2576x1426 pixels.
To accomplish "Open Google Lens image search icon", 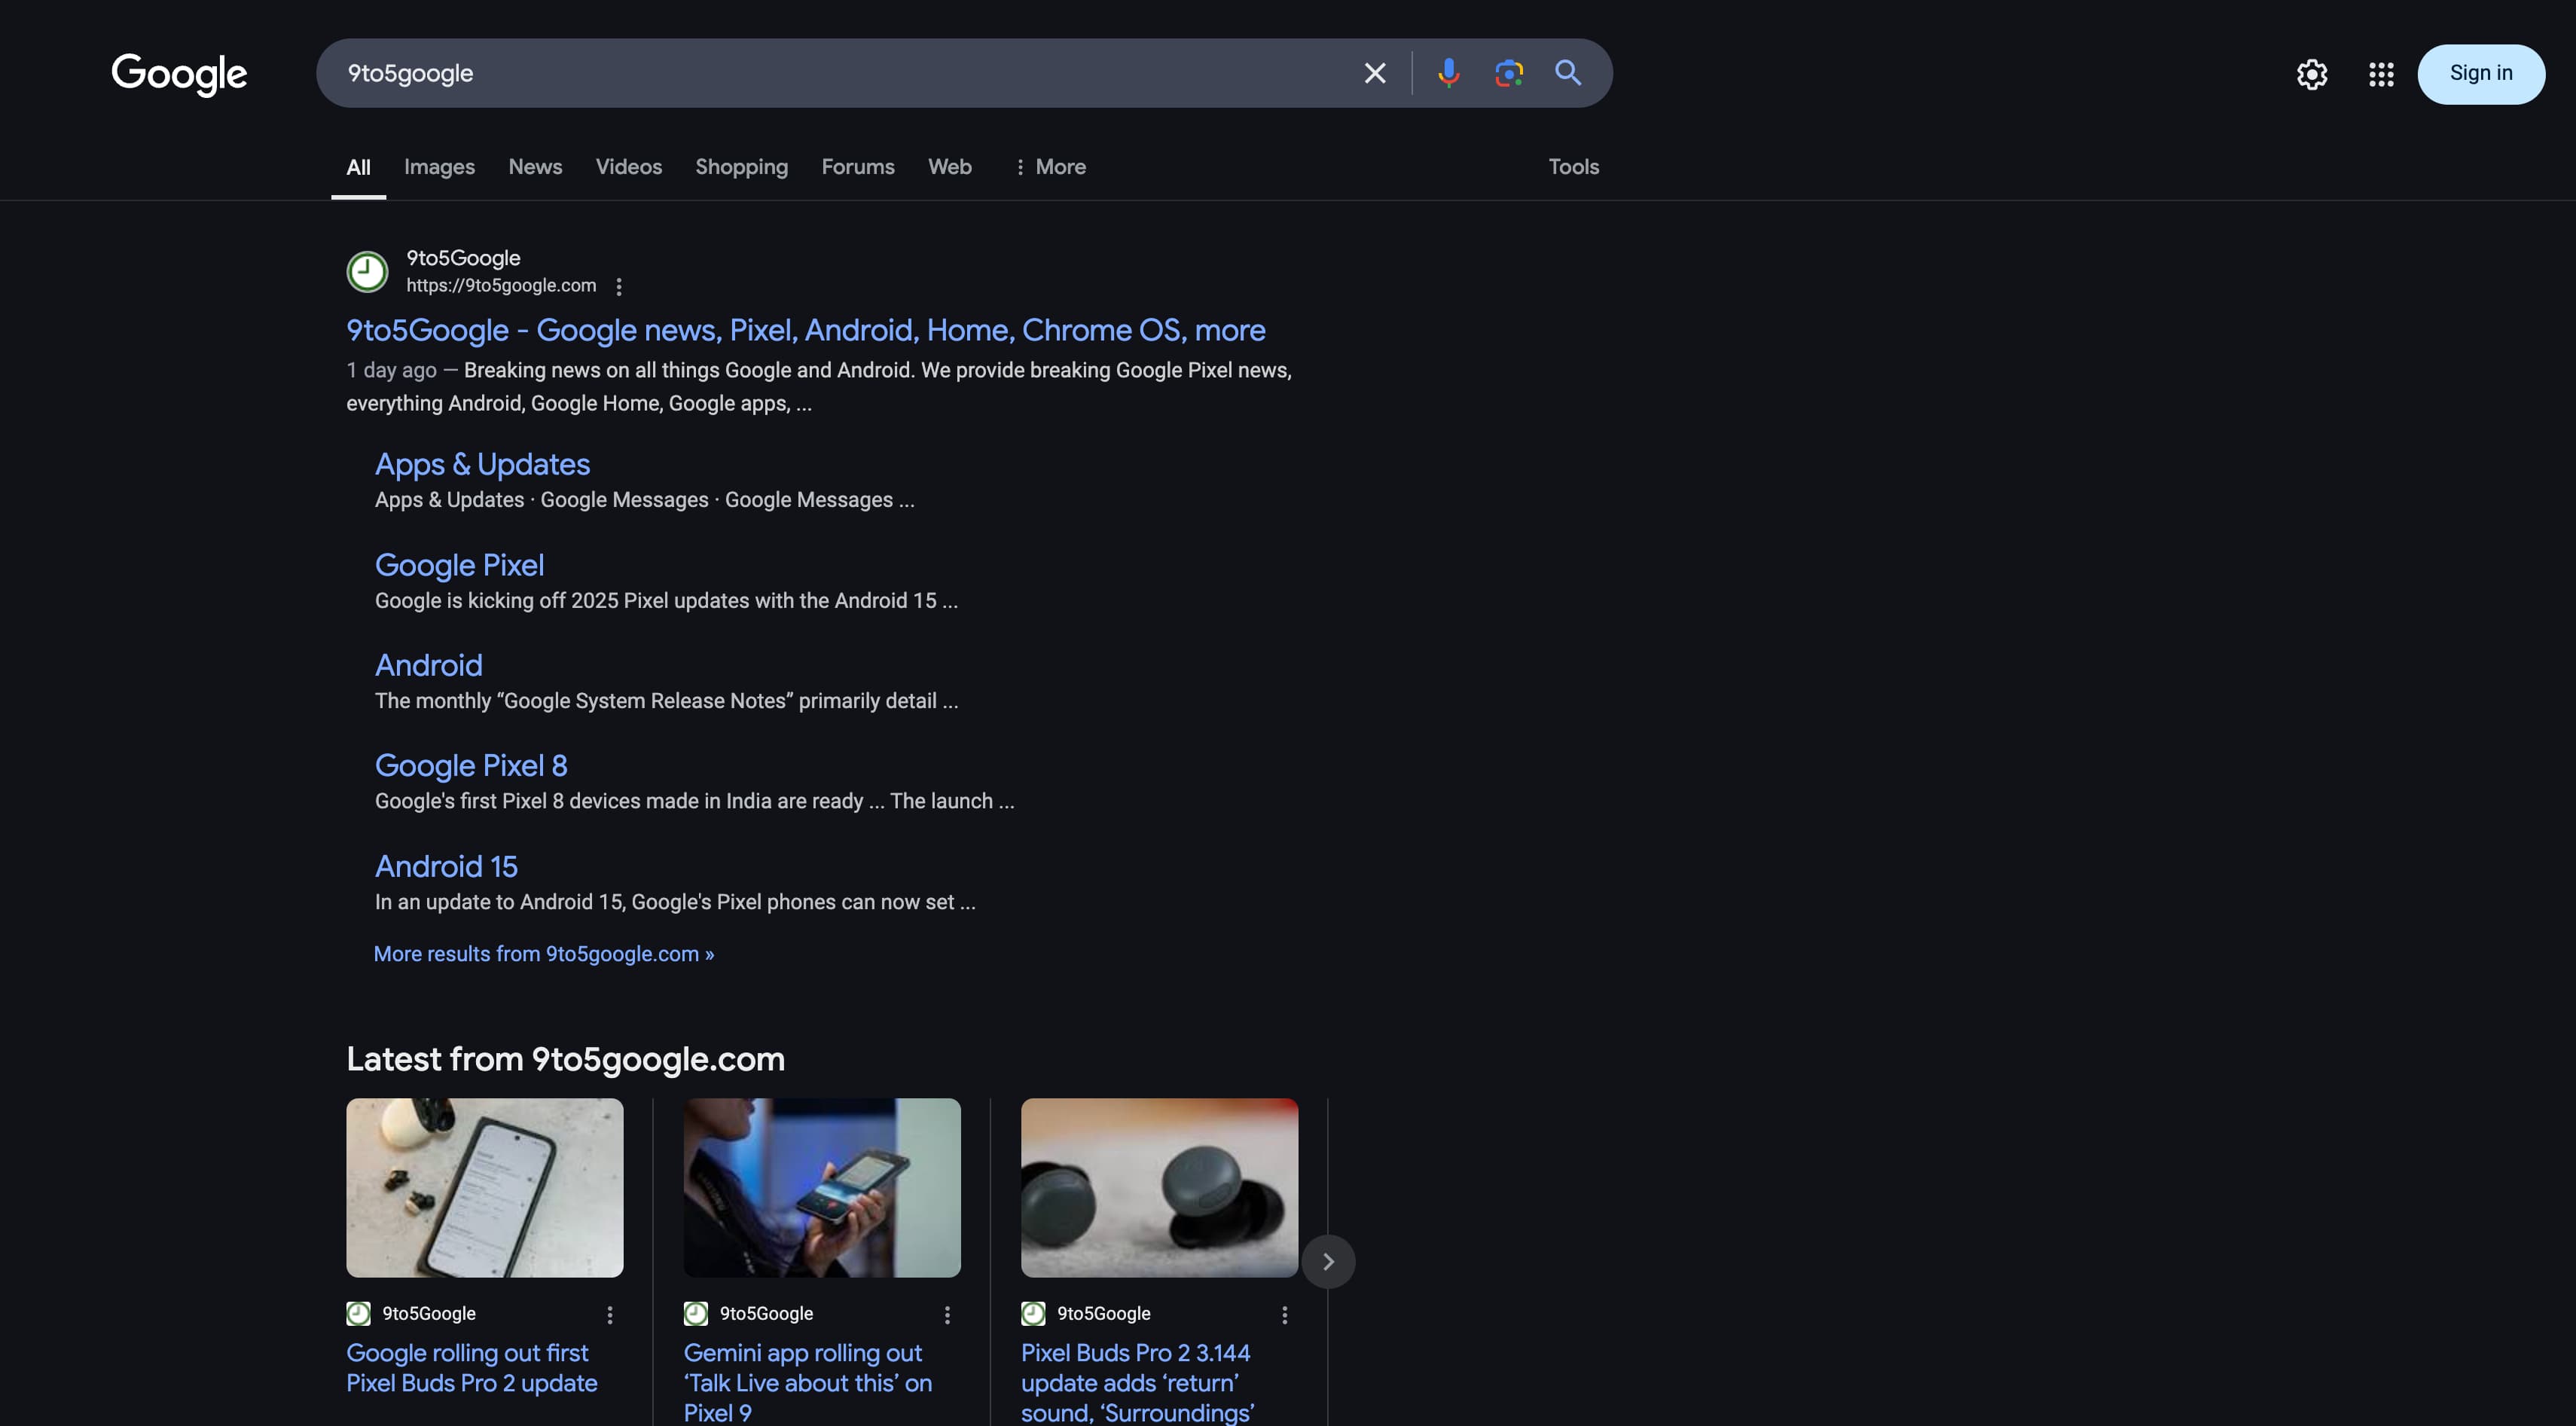I will [x=1508, y=73].
